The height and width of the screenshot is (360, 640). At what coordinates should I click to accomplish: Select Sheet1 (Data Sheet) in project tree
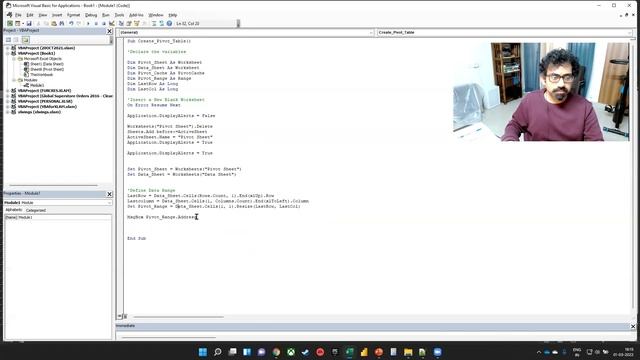coord(47,64)
